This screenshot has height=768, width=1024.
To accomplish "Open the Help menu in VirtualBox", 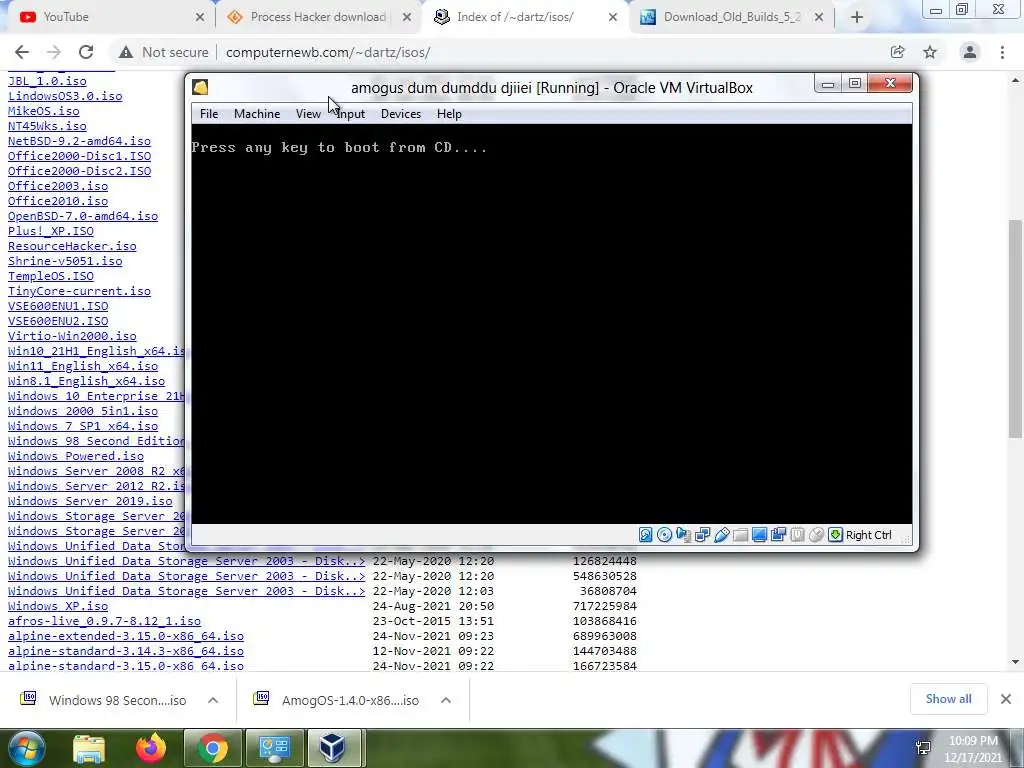I will coord(449,114).
